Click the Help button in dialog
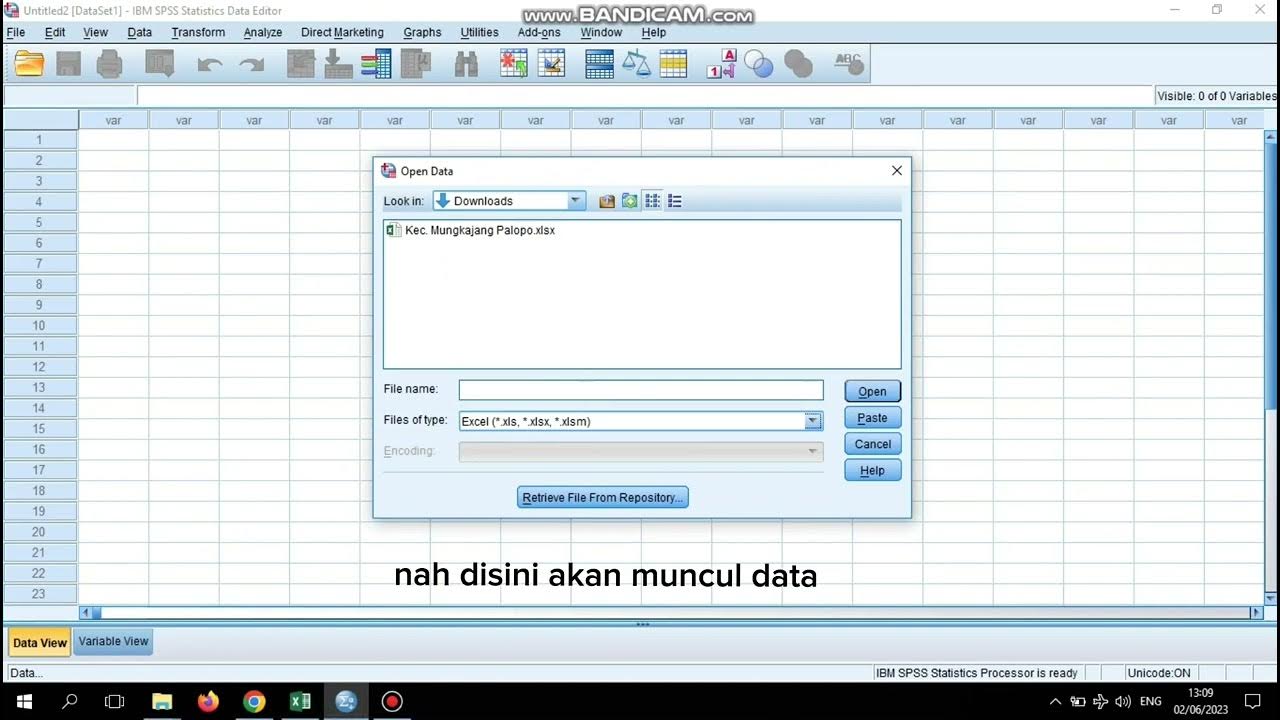1280x720 pixels. click(872, 470)
